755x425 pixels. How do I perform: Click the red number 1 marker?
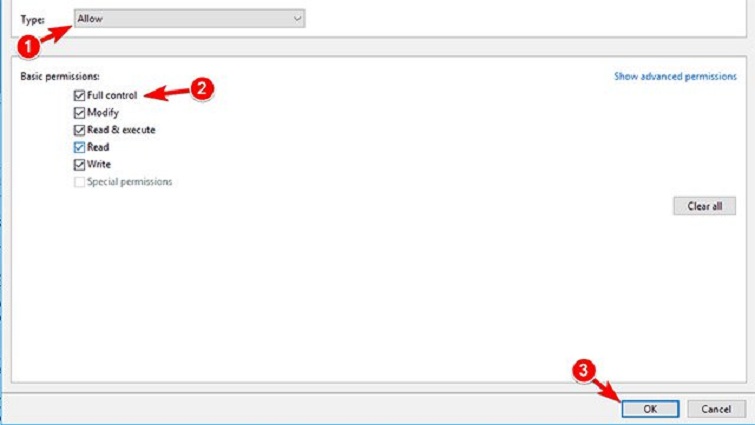[28, 47]
